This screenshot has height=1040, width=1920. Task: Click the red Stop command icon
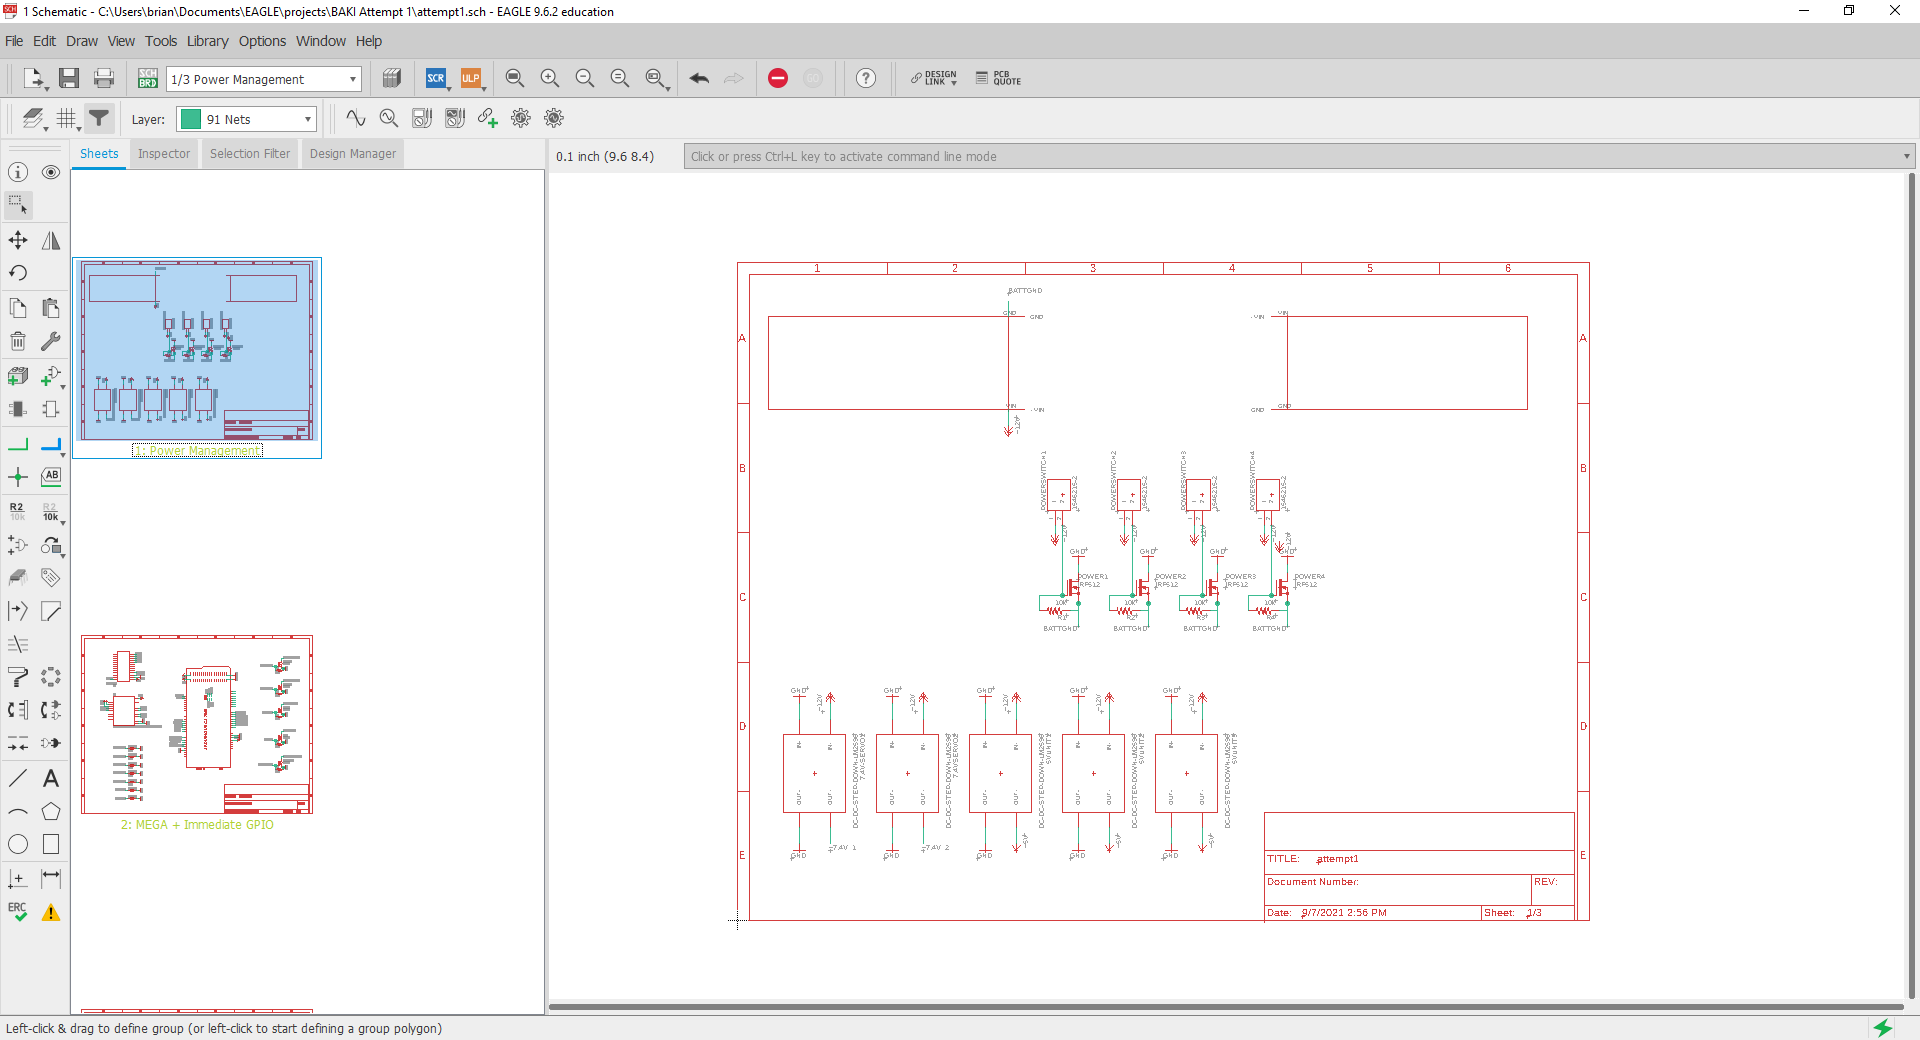point(778,79)
